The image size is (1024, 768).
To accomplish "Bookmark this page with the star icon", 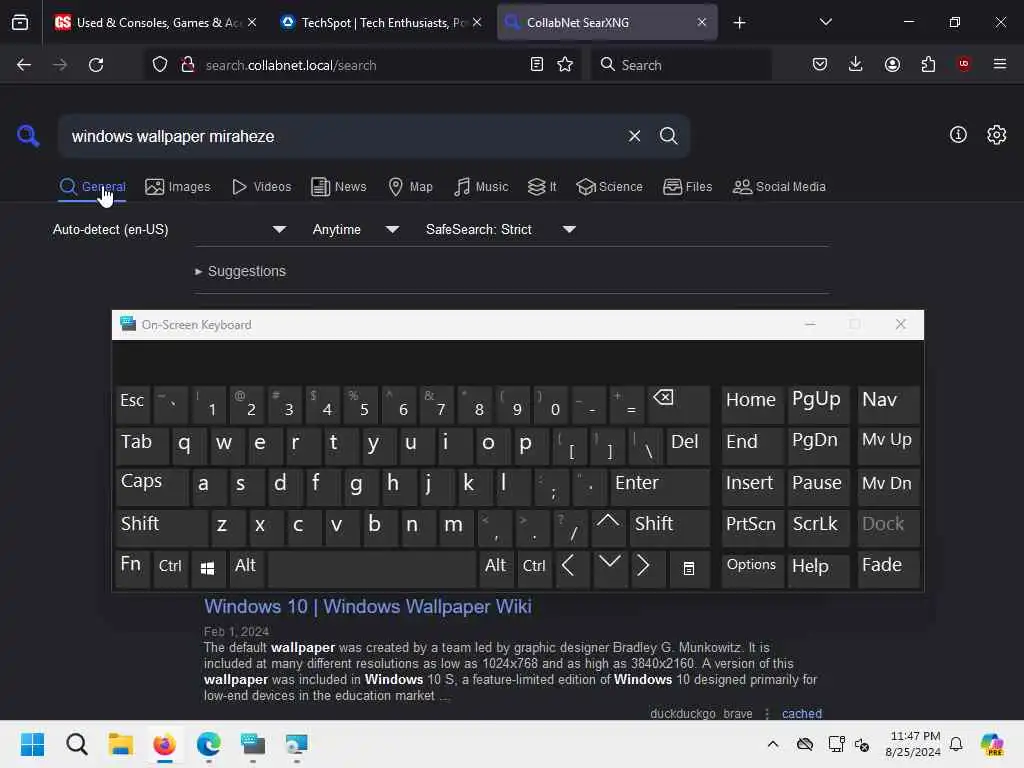I will click(x=565, y=64).
